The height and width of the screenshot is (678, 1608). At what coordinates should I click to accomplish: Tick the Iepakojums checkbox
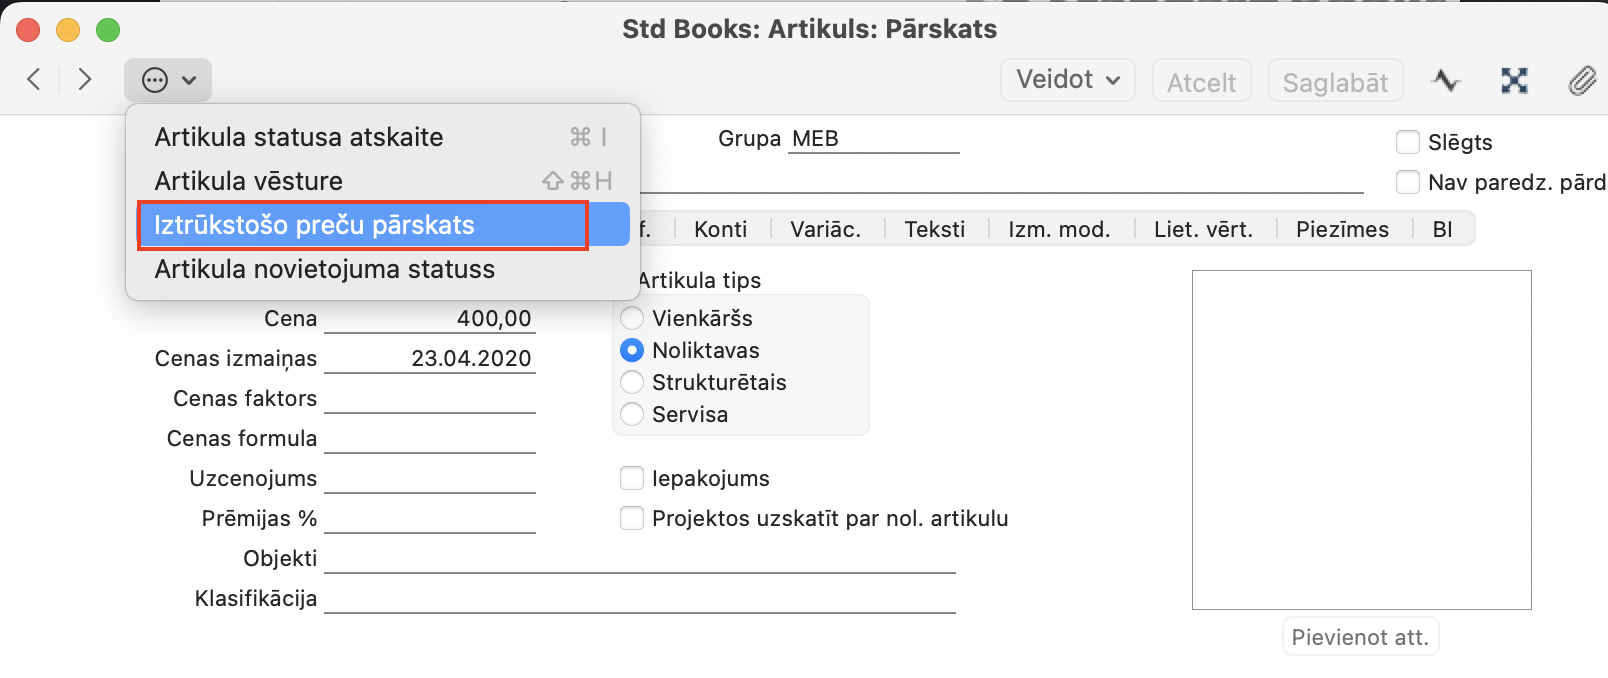(x=632, y=478)
